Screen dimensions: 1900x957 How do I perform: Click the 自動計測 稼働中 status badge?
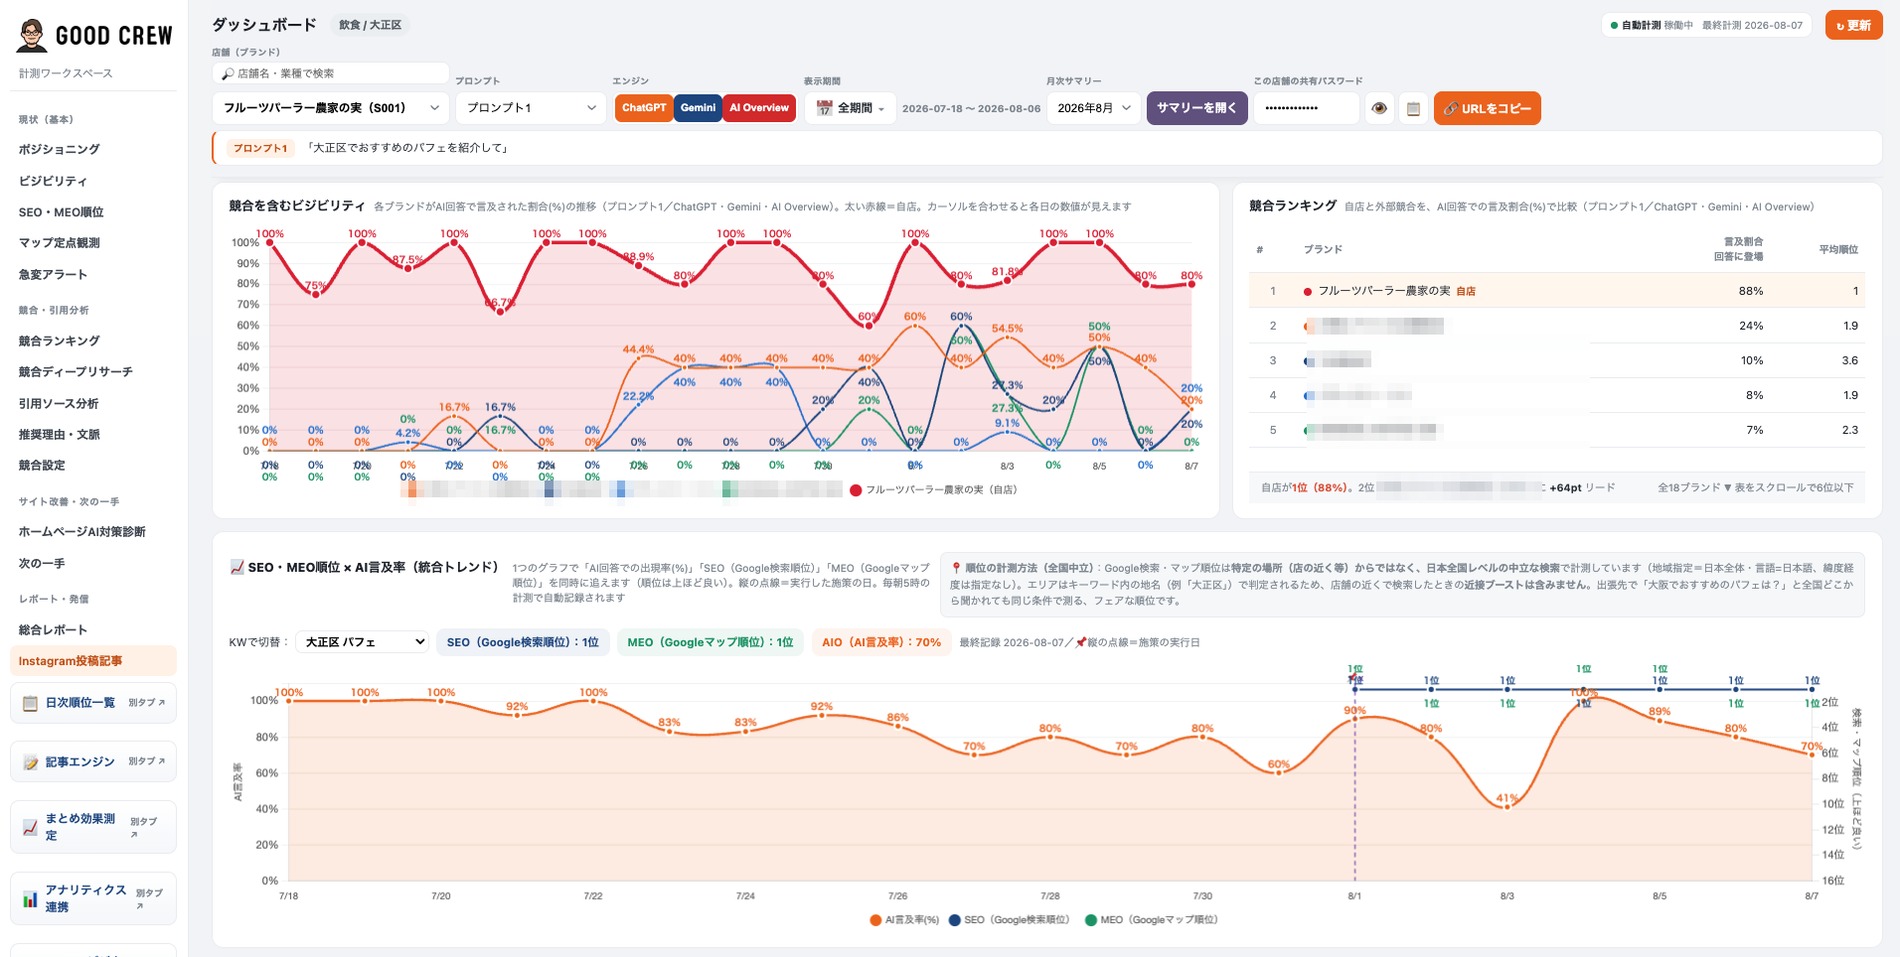coord(1706,25)
